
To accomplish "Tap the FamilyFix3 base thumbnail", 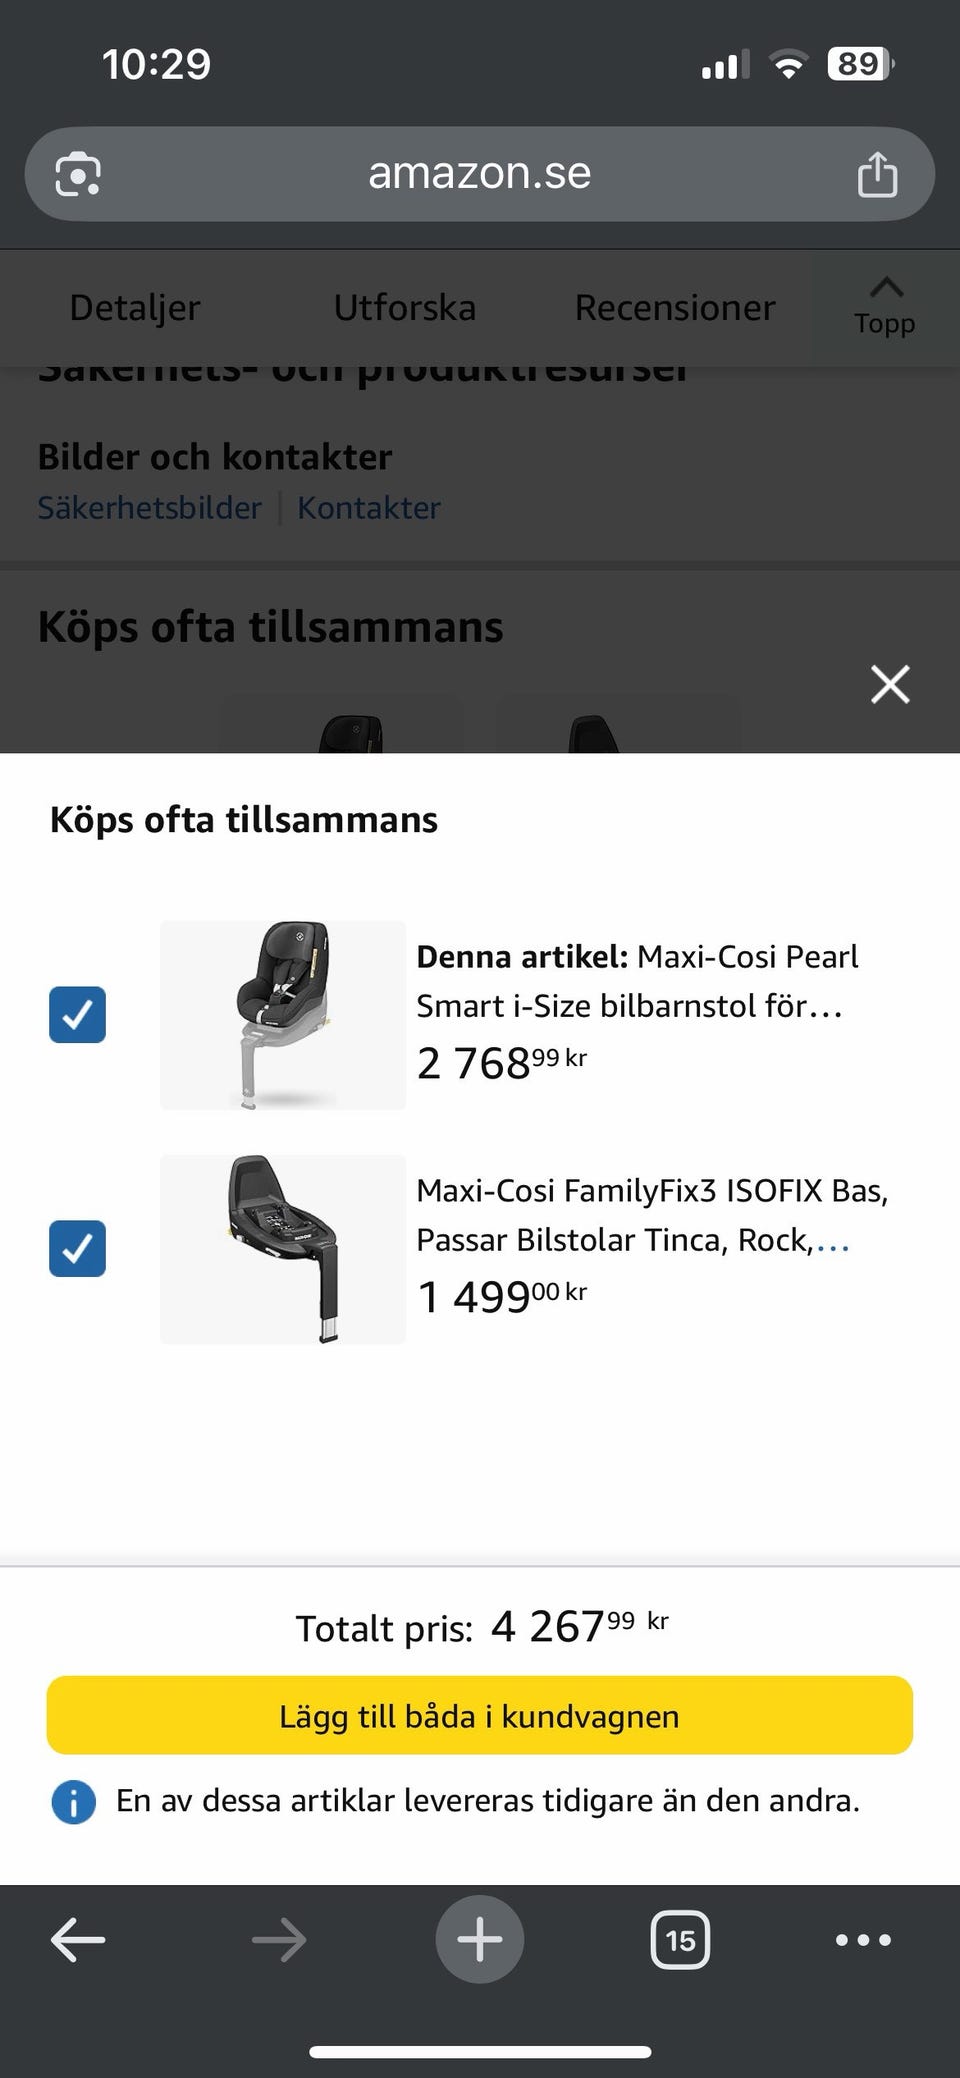I will [x=283, y=1249].
